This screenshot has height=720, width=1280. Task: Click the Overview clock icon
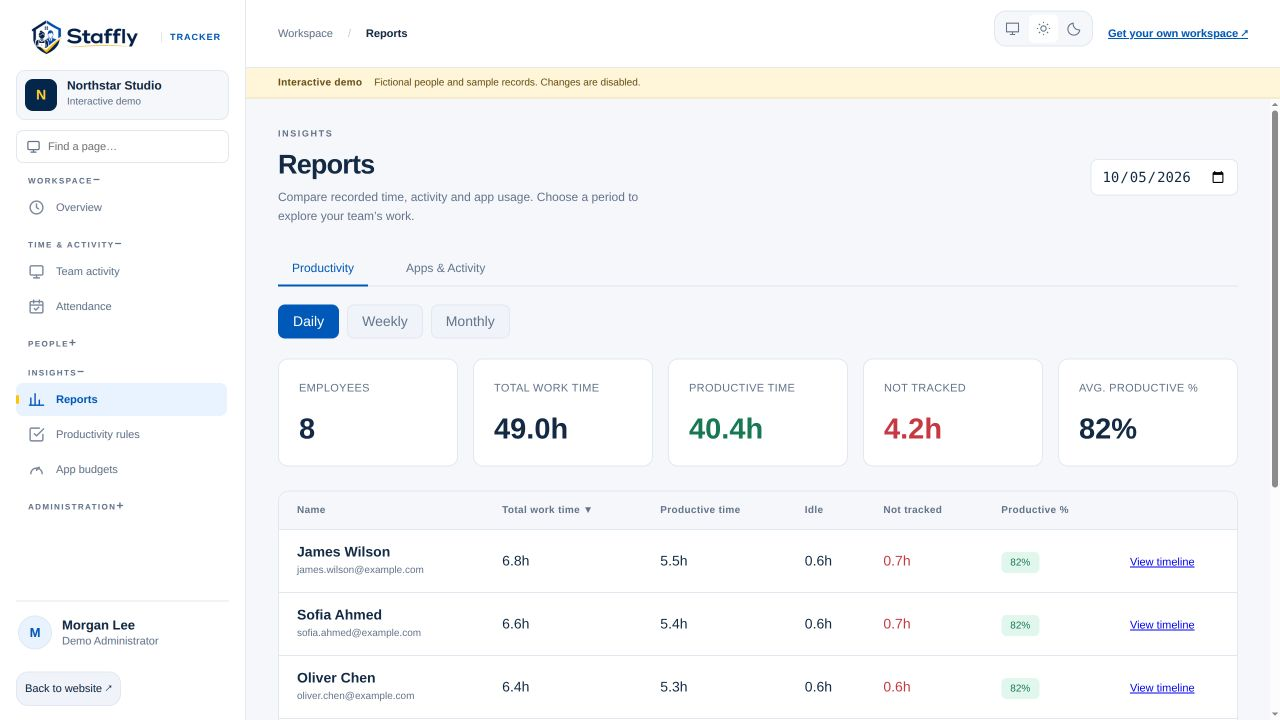pos(37,207)
